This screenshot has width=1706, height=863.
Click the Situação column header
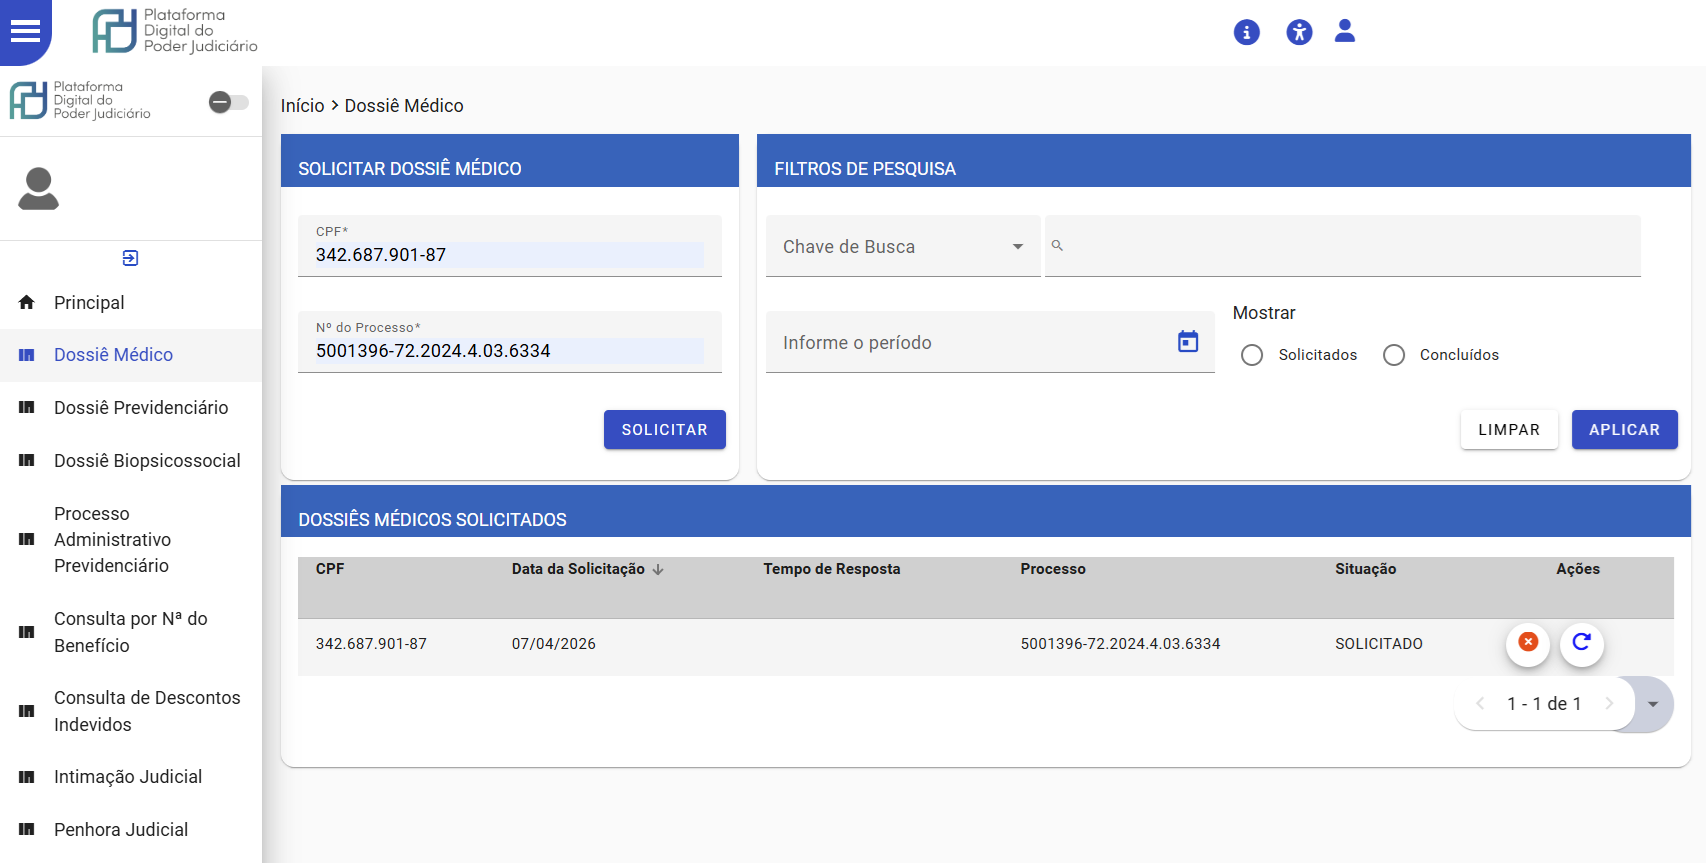pos(1366,569)
